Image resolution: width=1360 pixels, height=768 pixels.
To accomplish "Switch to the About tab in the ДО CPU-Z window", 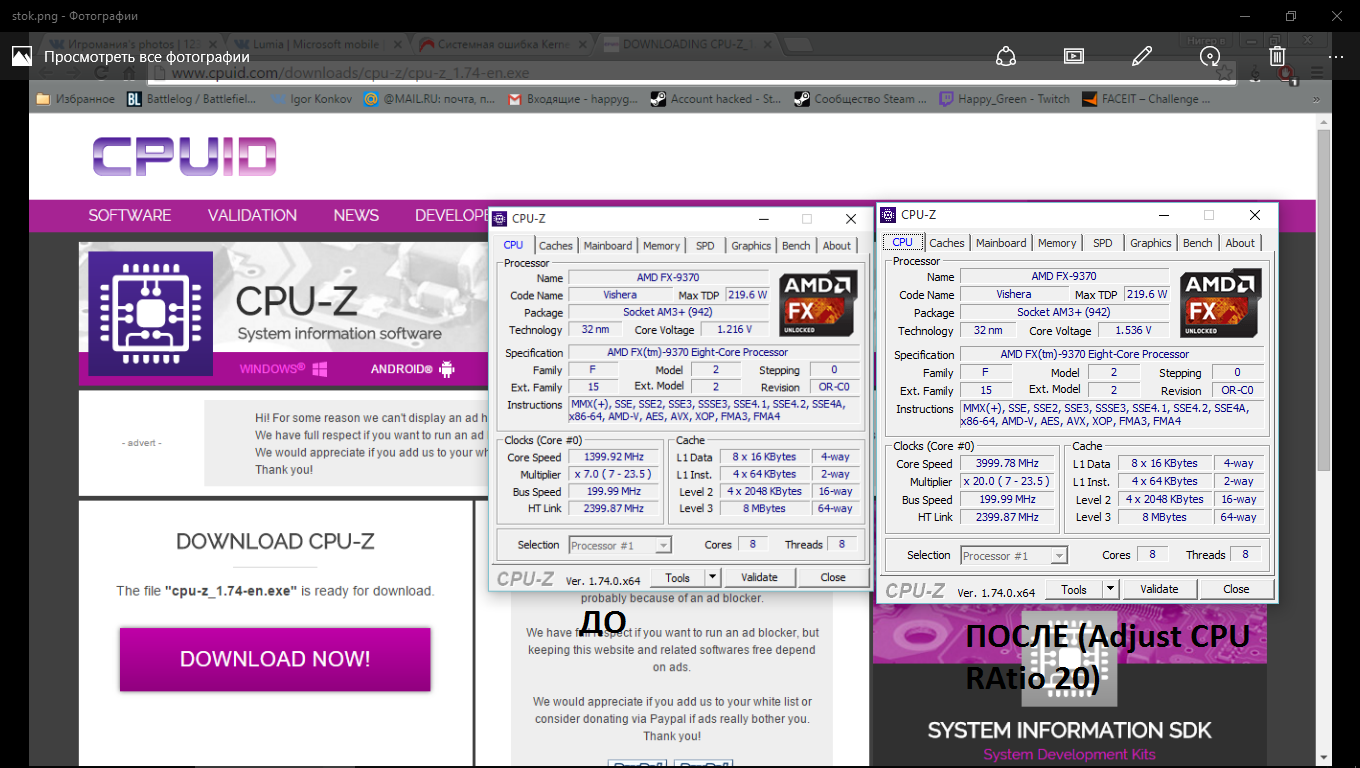I will click(837, 246).
